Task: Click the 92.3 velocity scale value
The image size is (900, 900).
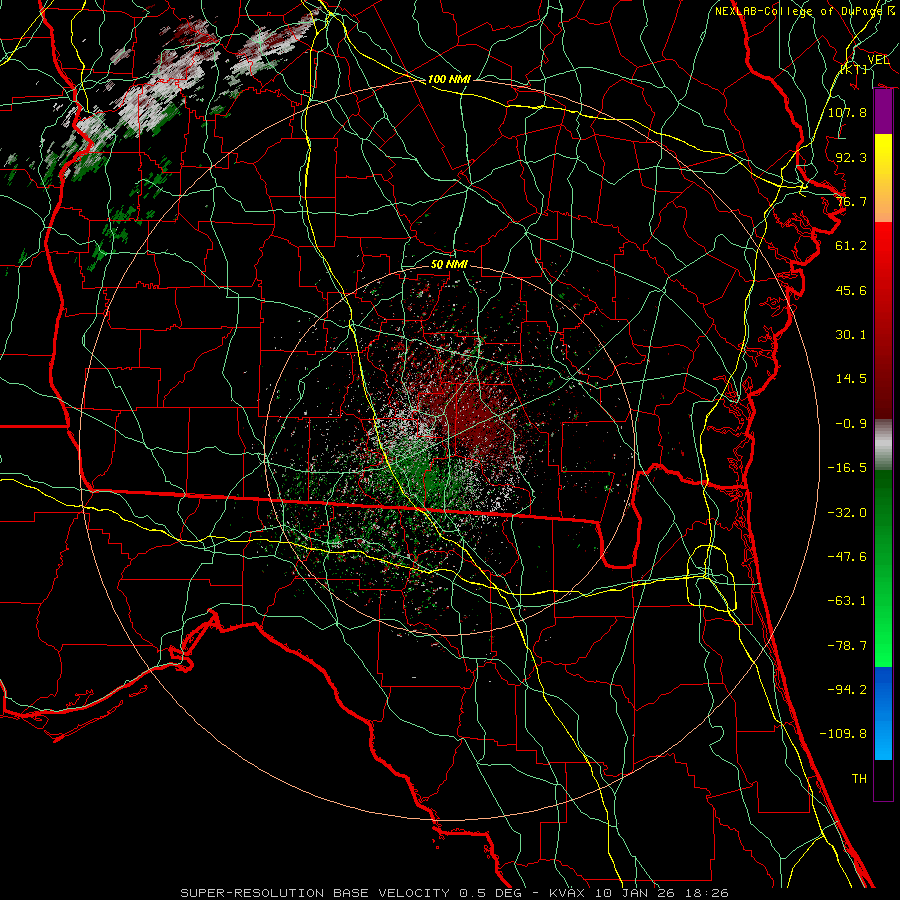Action: [x=851, y=157]
